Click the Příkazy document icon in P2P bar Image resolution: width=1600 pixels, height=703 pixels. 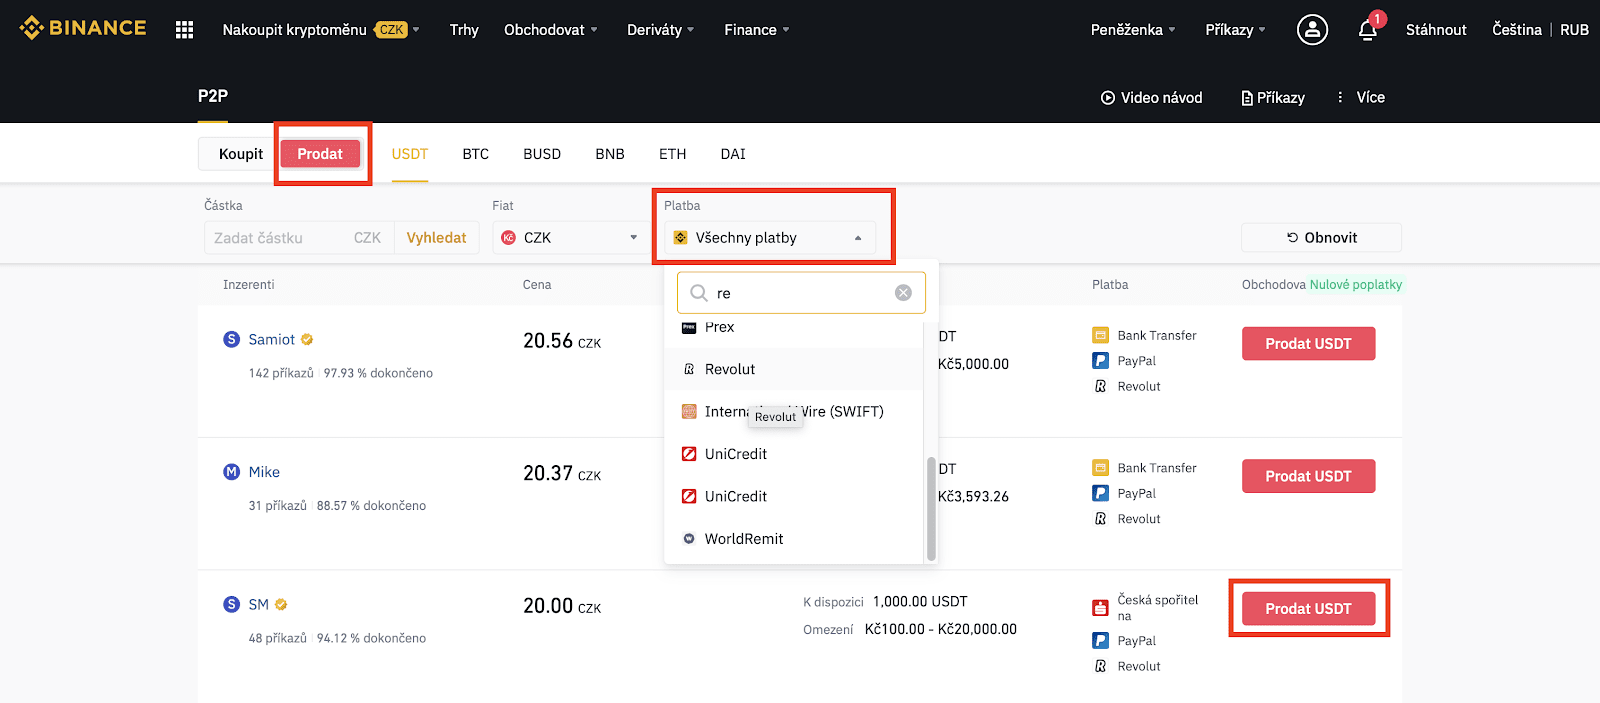1247,98
